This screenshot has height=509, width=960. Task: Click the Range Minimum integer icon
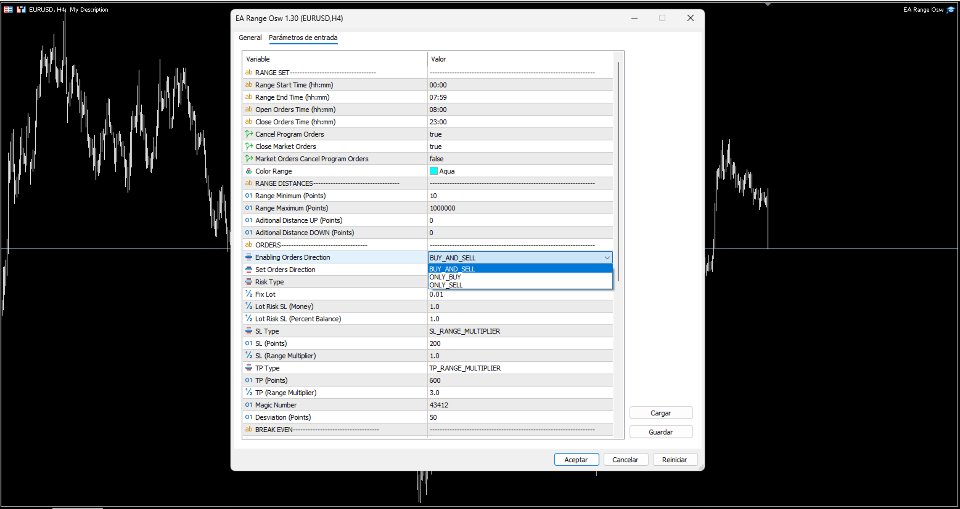pos(249,196)
